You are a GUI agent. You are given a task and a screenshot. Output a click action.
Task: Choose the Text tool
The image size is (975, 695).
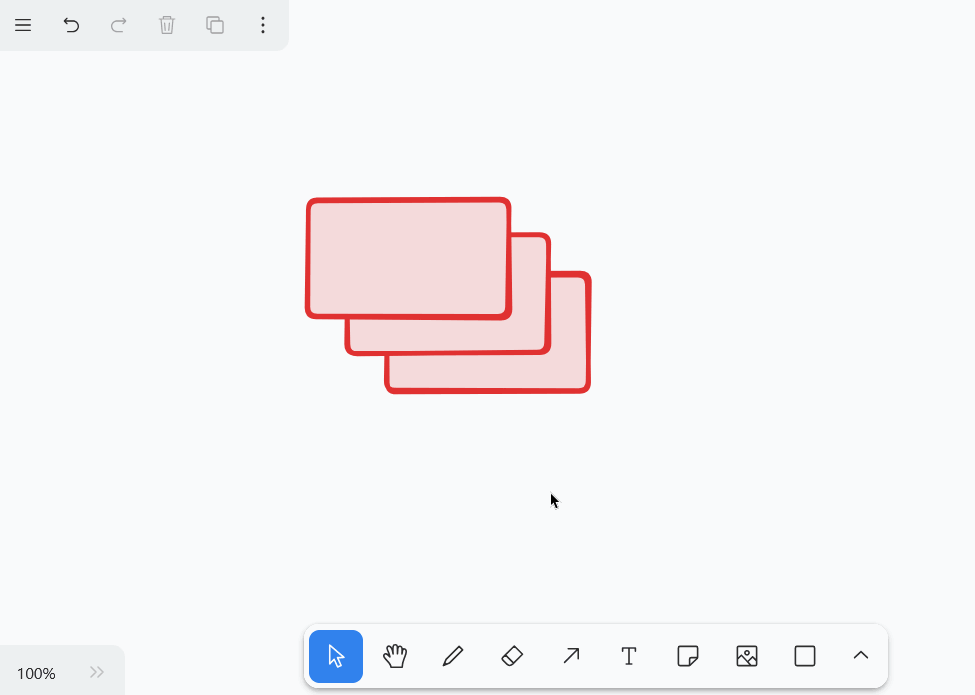coord(629,656)
